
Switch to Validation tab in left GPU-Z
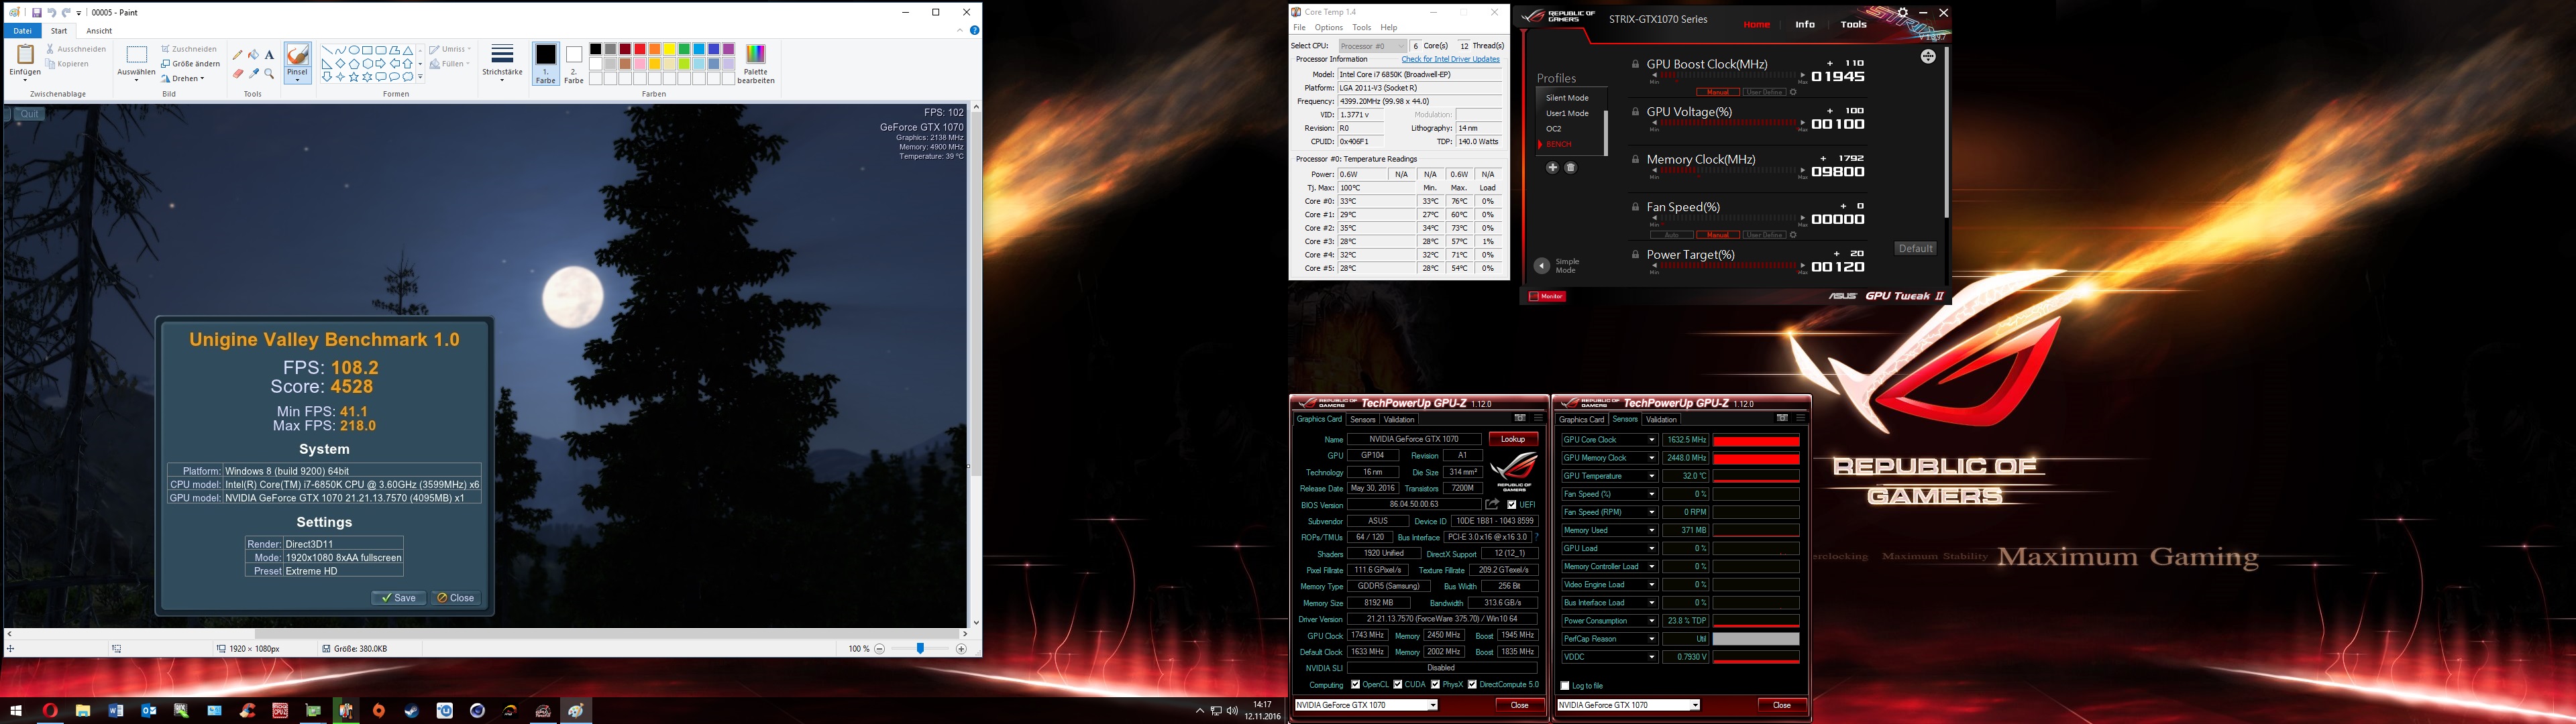coord(1399,419)
